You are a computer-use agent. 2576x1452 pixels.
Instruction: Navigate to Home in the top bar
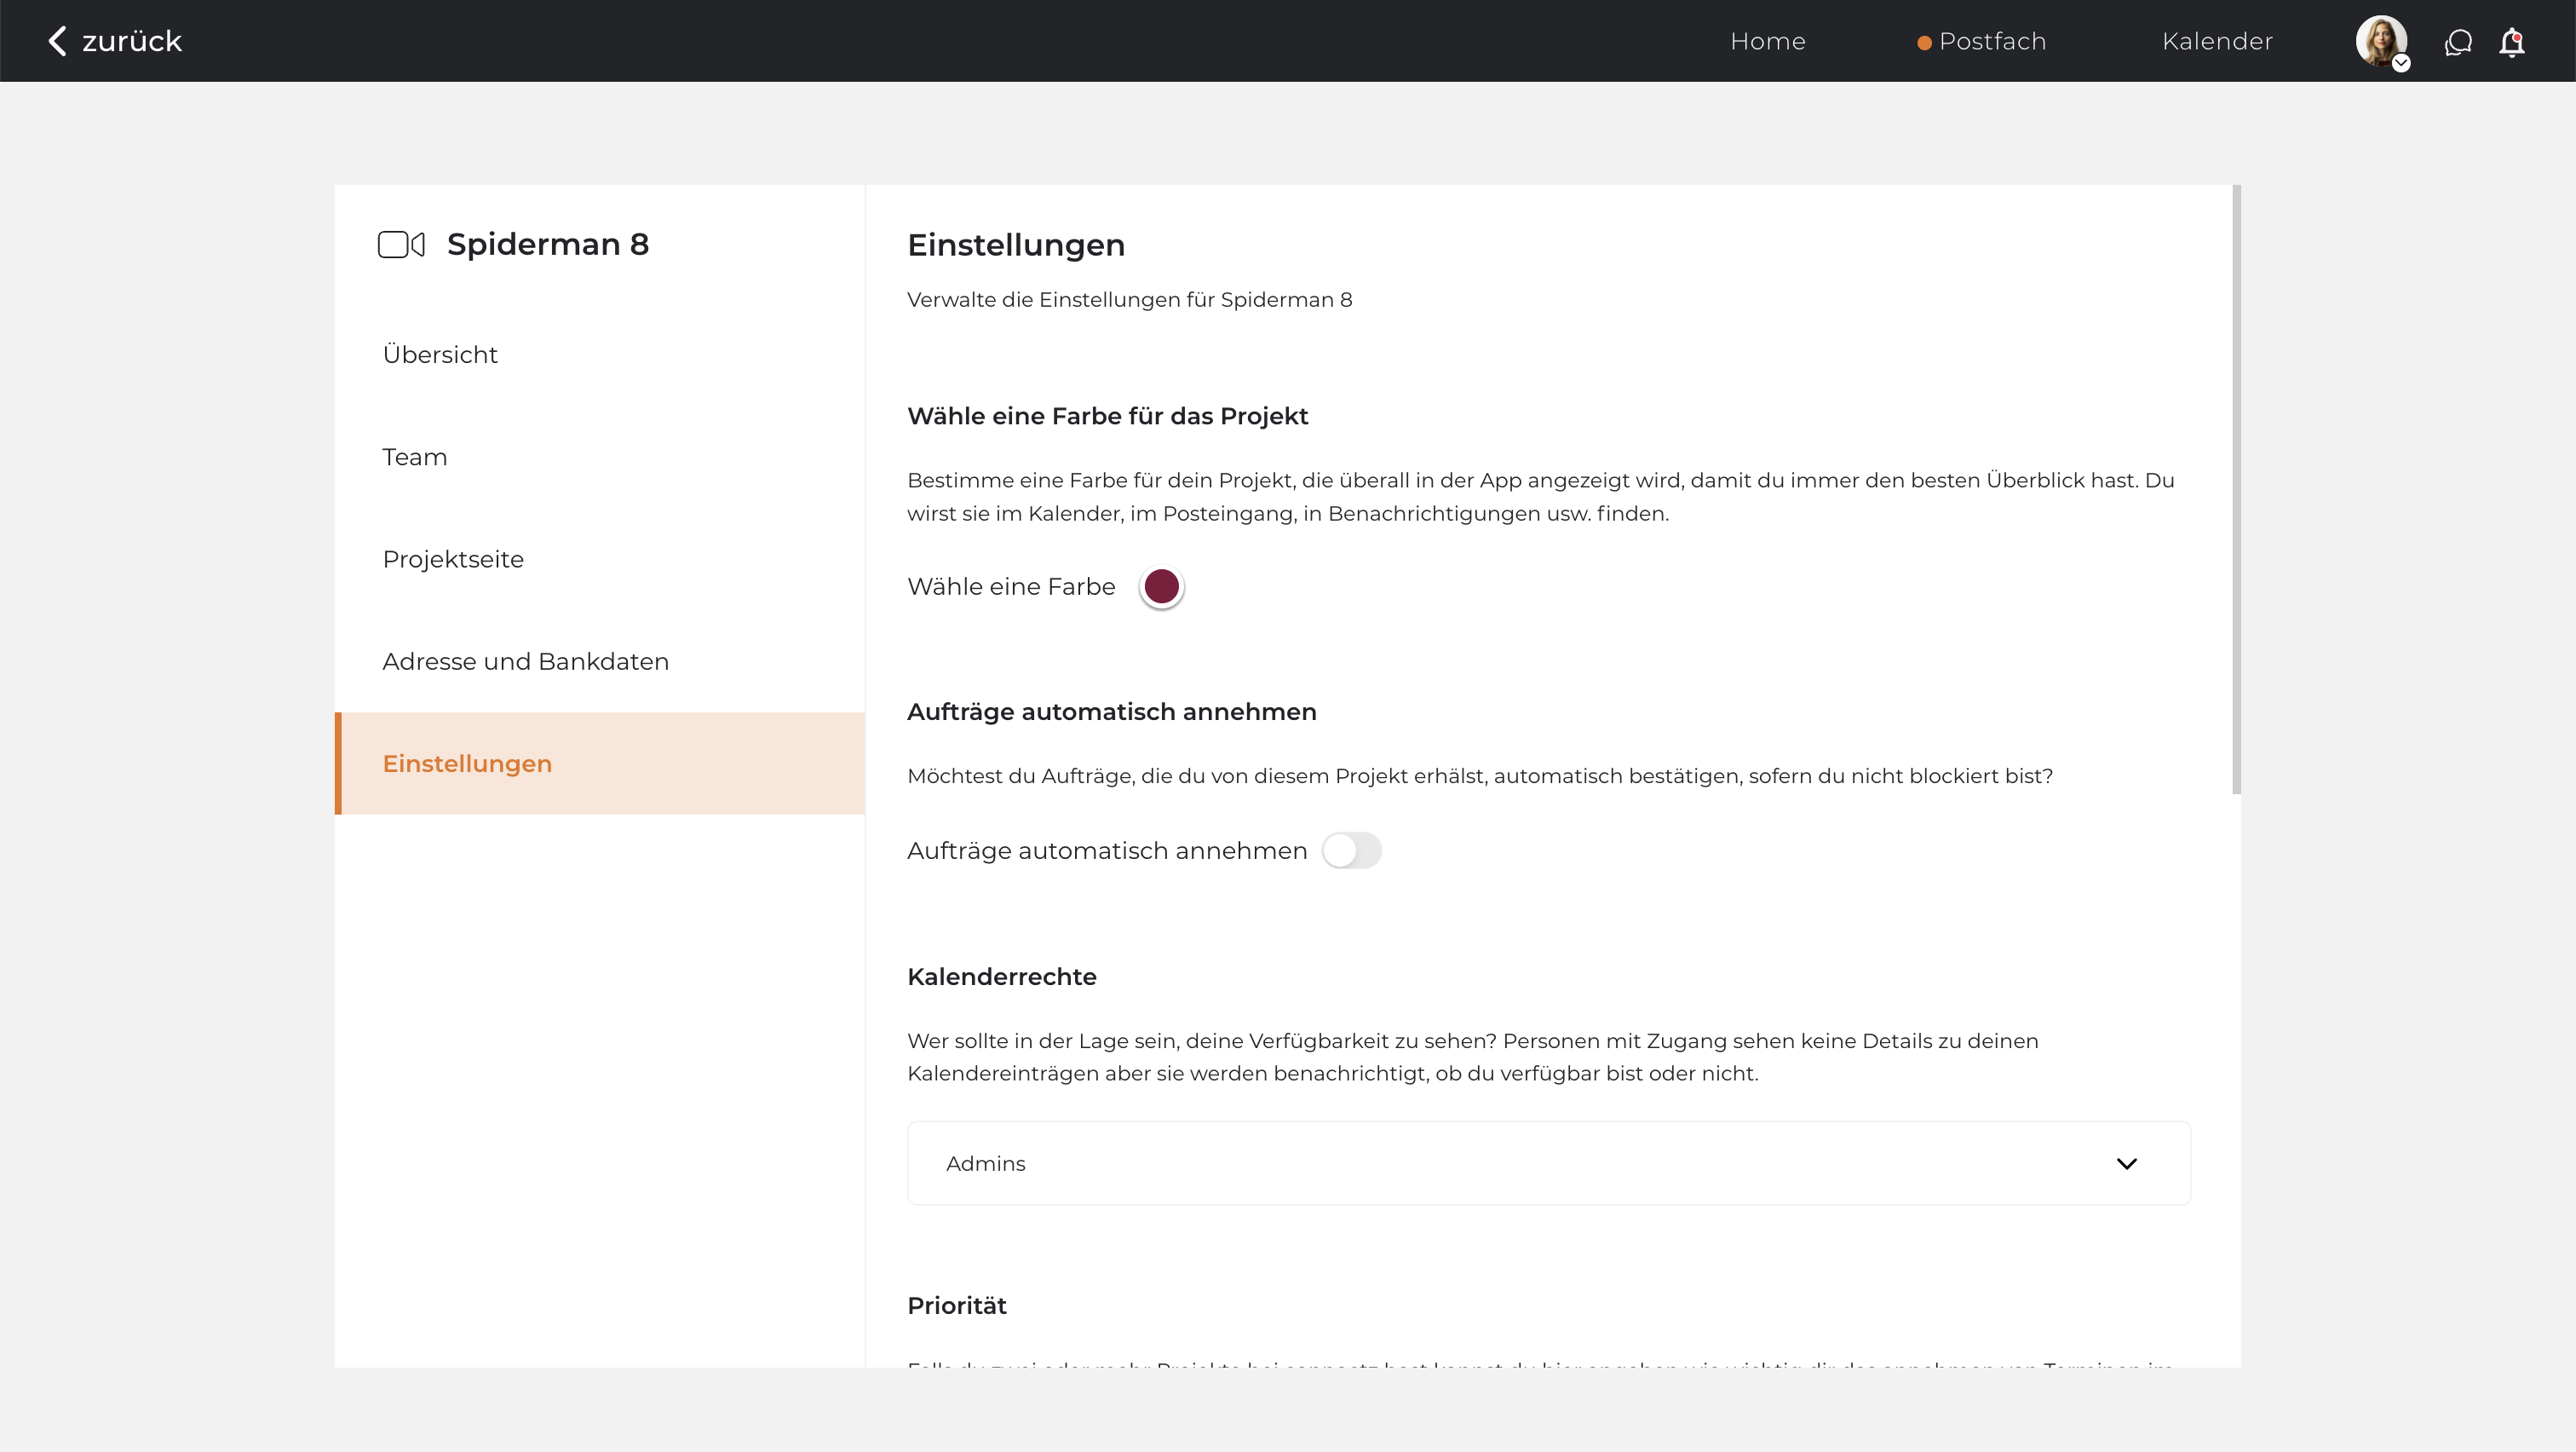(x=1767, y=41)
